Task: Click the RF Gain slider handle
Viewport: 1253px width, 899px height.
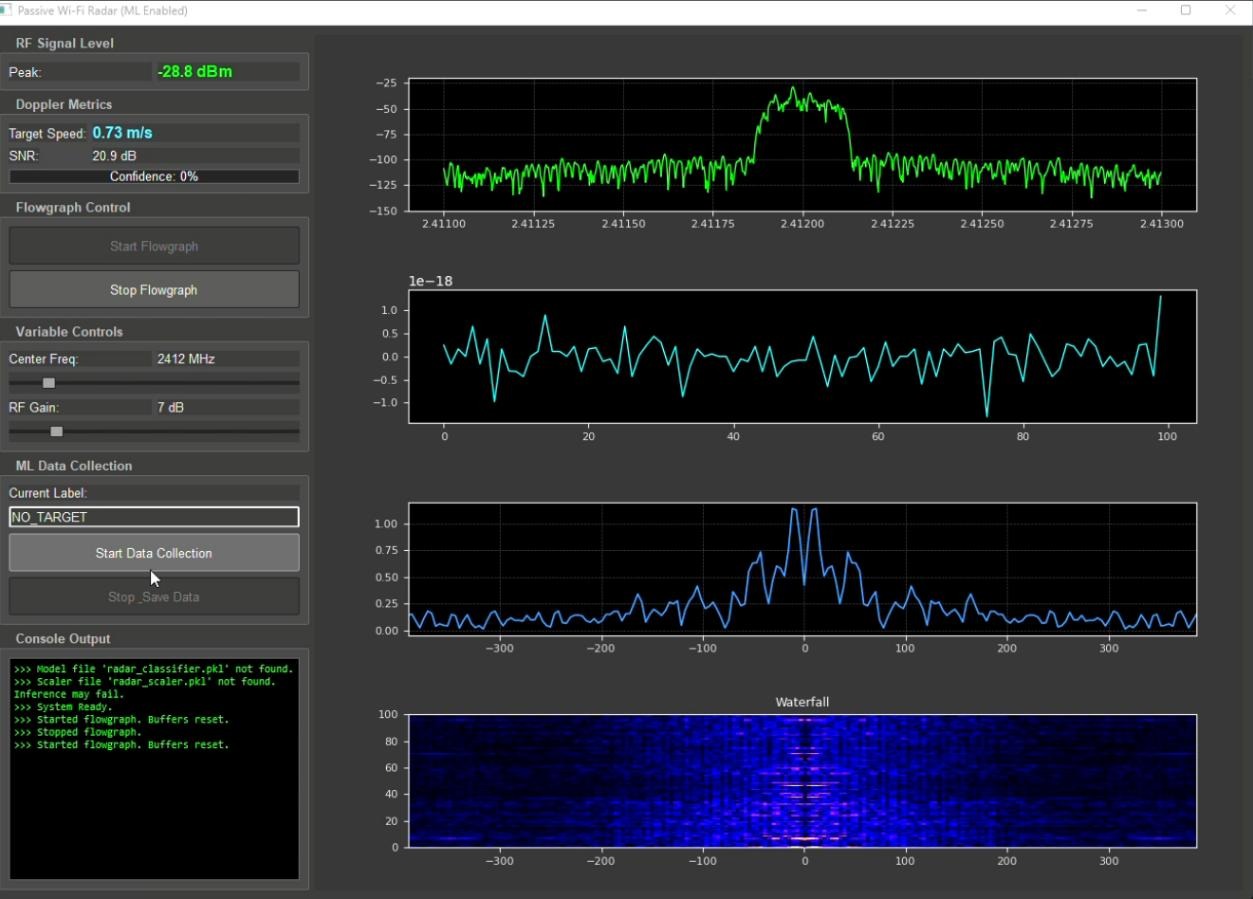Action: [x=56, y=431]
